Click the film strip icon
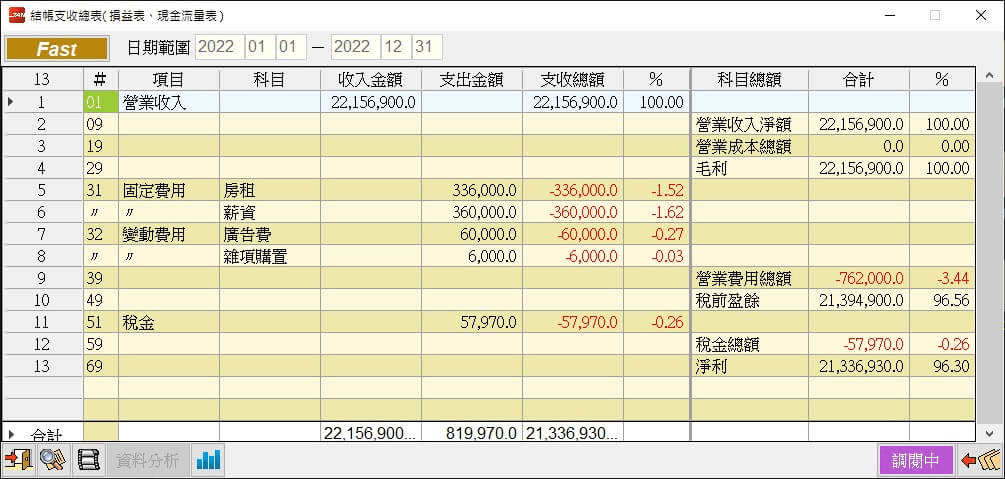 88,460
